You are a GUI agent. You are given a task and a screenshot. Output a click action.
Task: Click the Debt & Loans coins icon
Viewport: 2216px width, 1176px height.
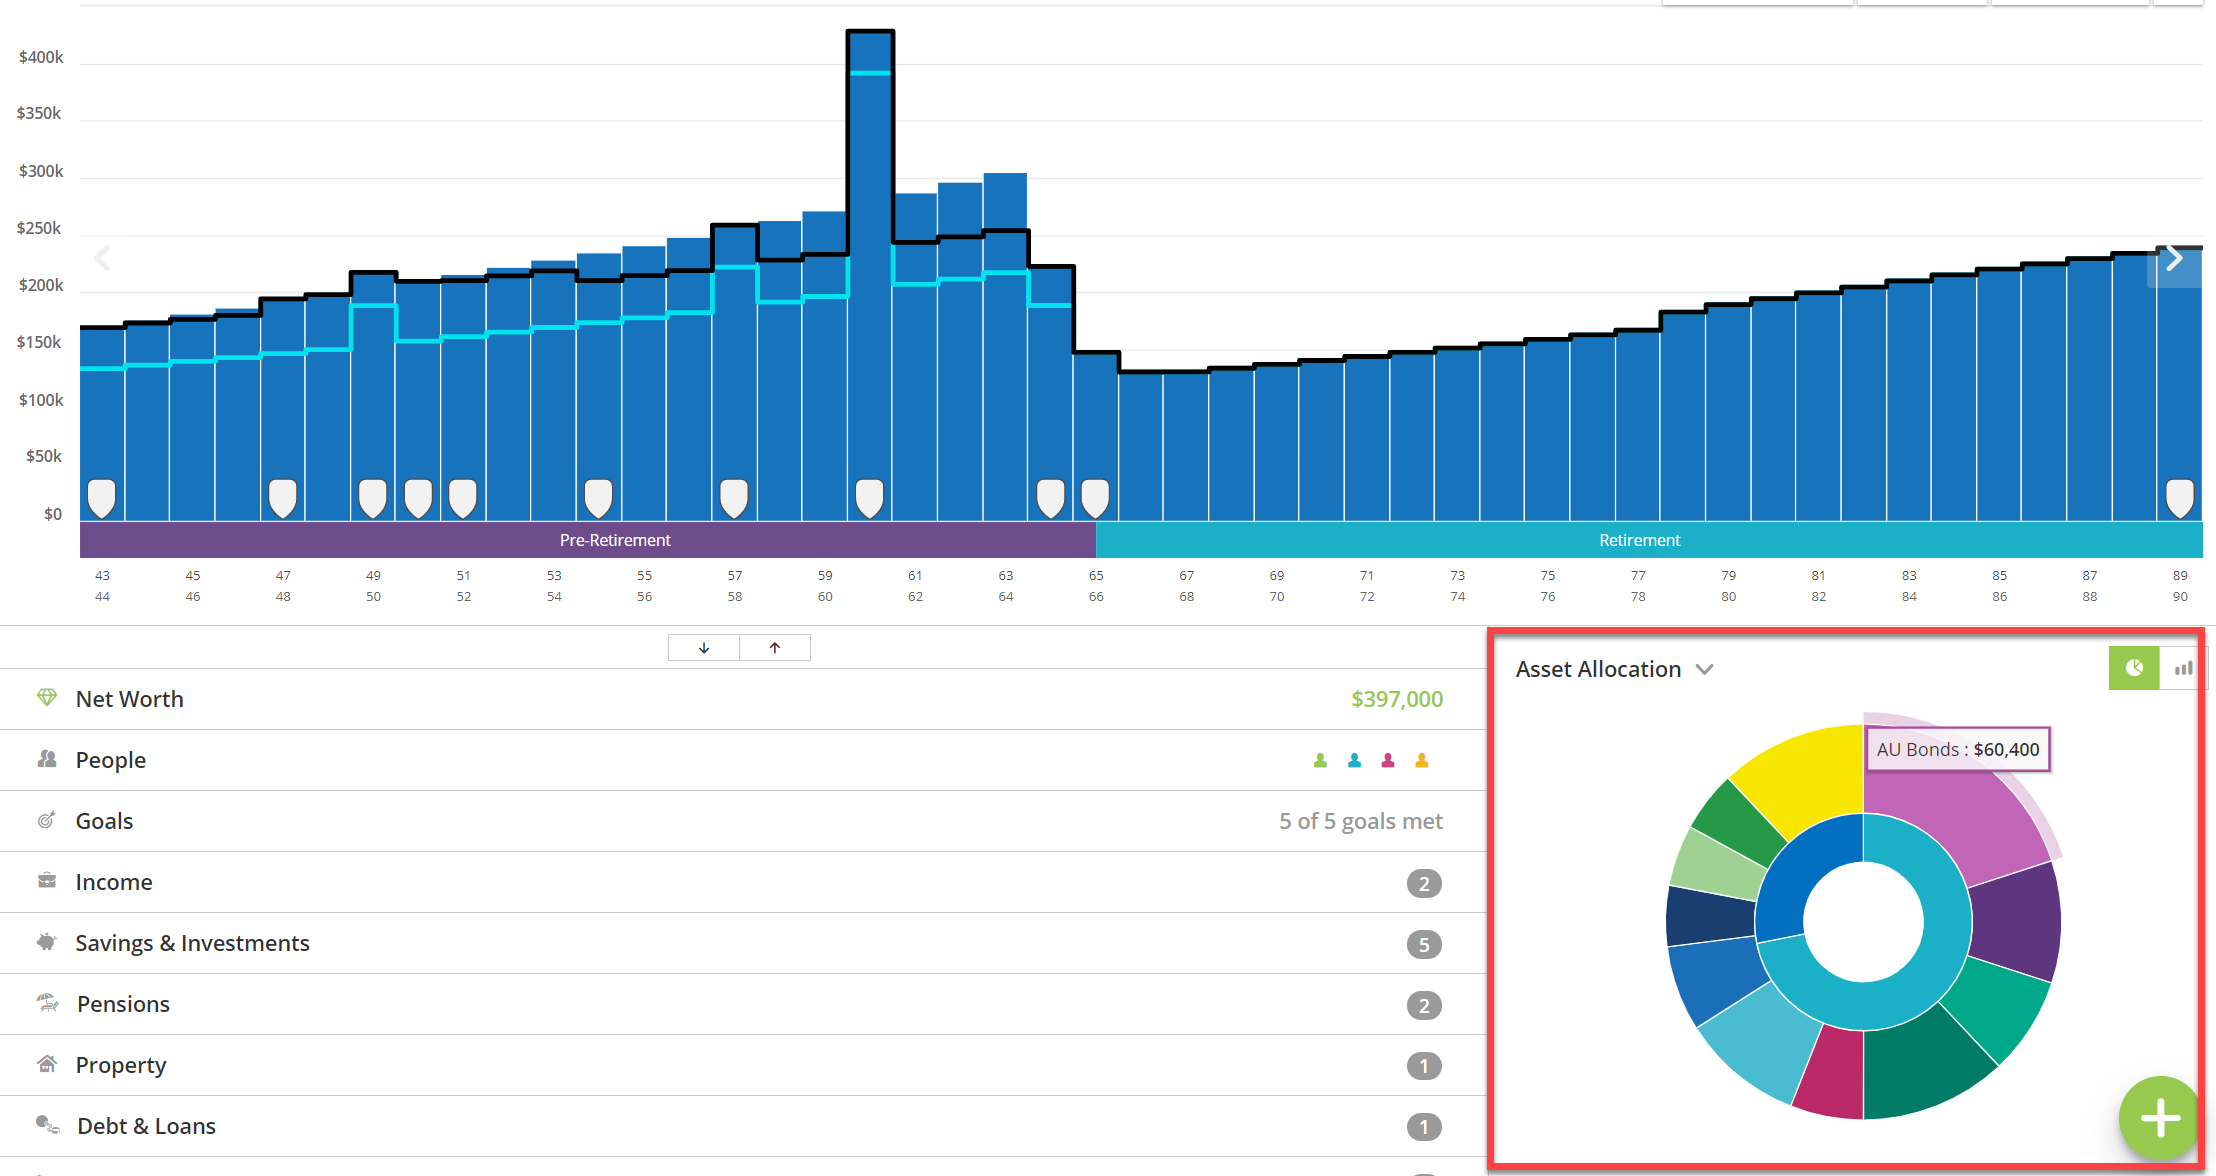coord(47,1125)
